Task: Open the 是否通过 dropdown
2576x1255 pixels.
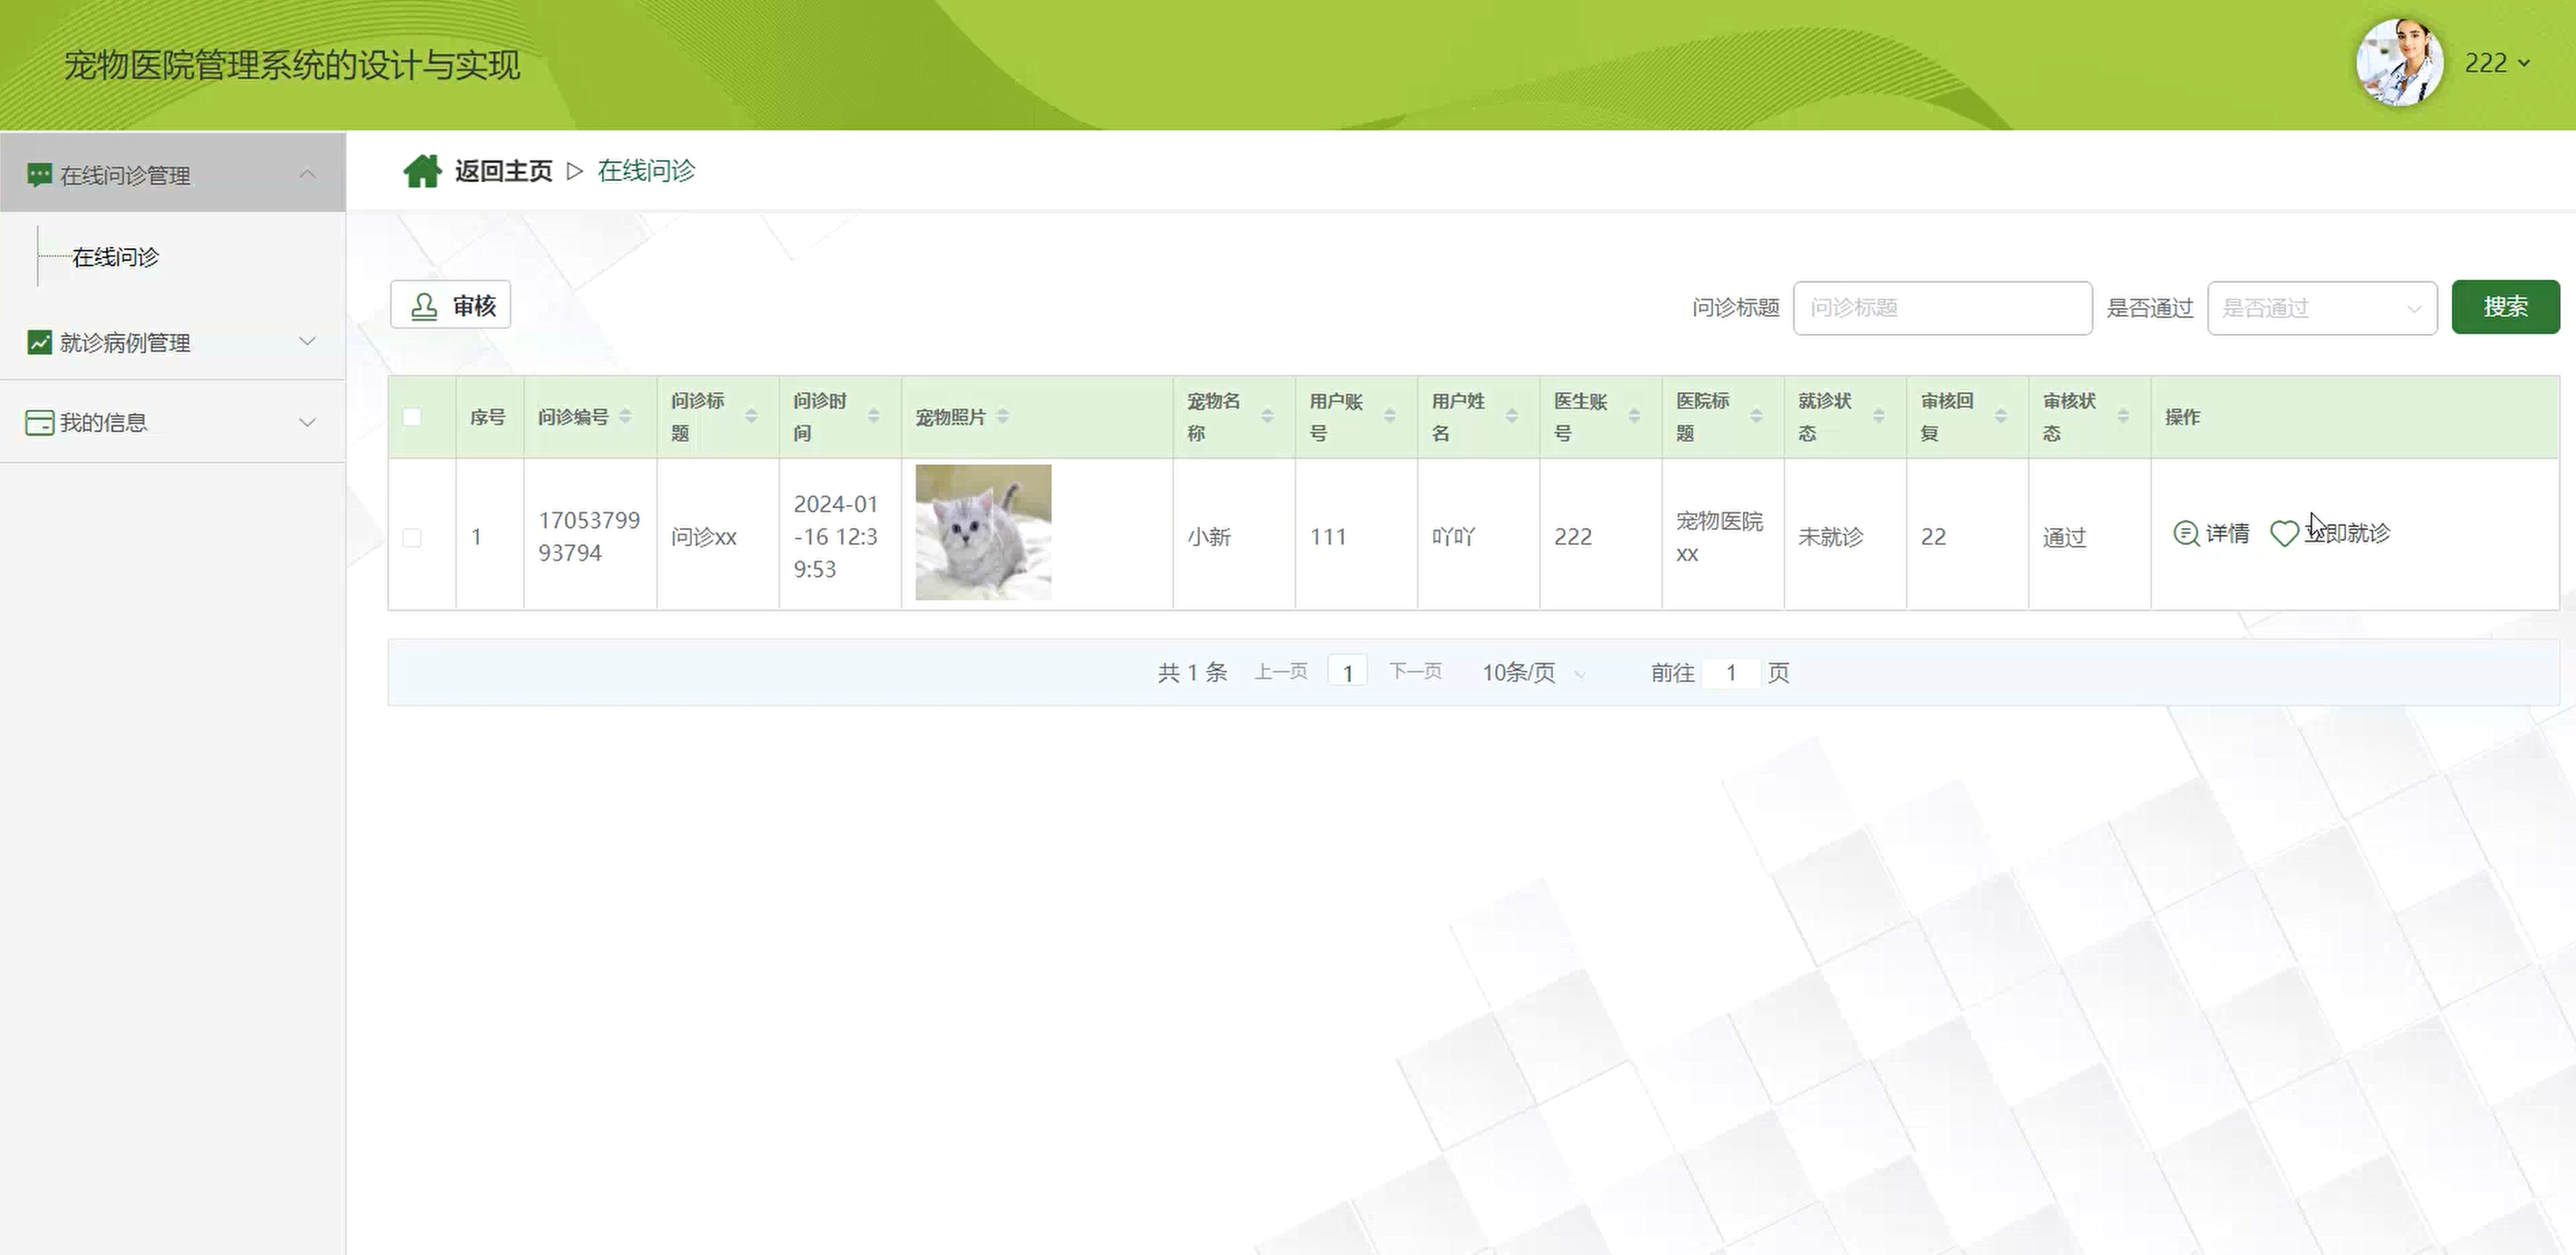Action: tap(2321, 308)
